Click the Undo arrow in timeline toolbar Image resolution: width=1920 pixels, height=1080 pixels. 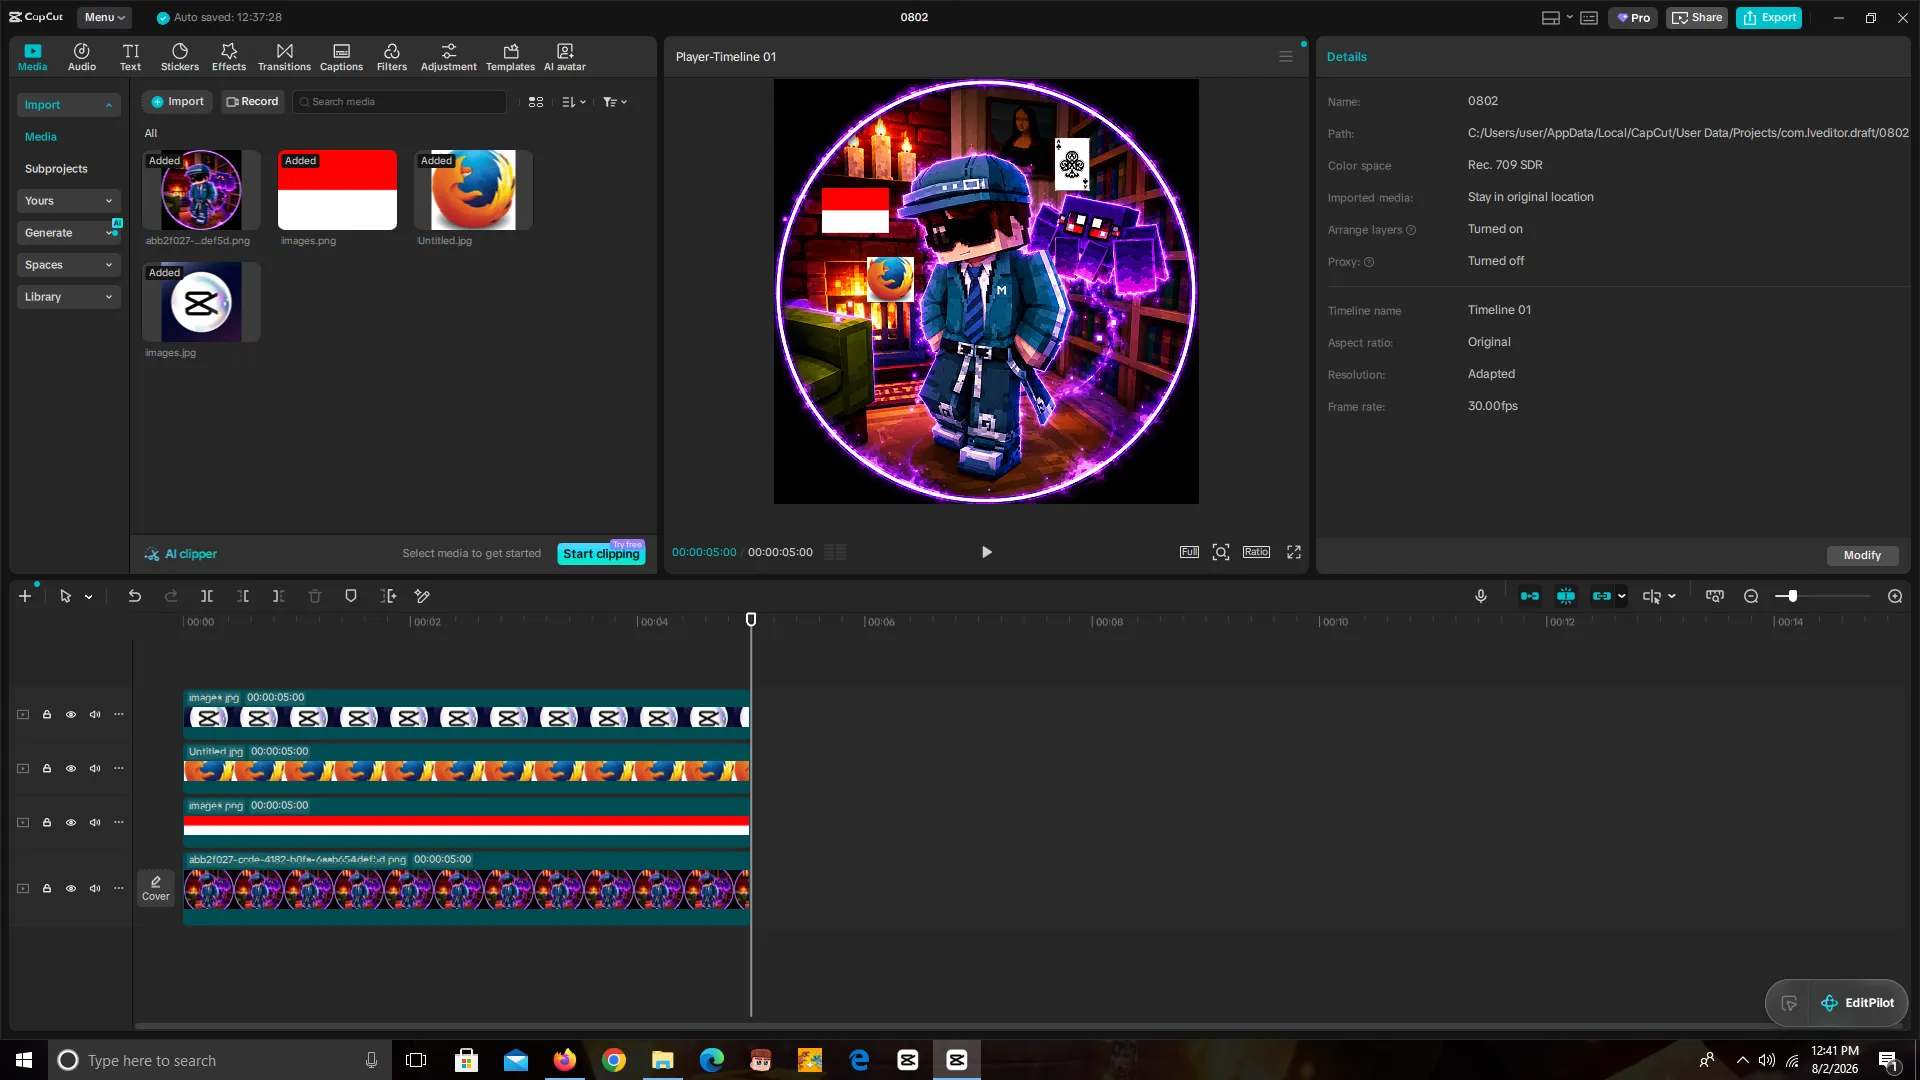pyautogui.click(x=134, y=596)
